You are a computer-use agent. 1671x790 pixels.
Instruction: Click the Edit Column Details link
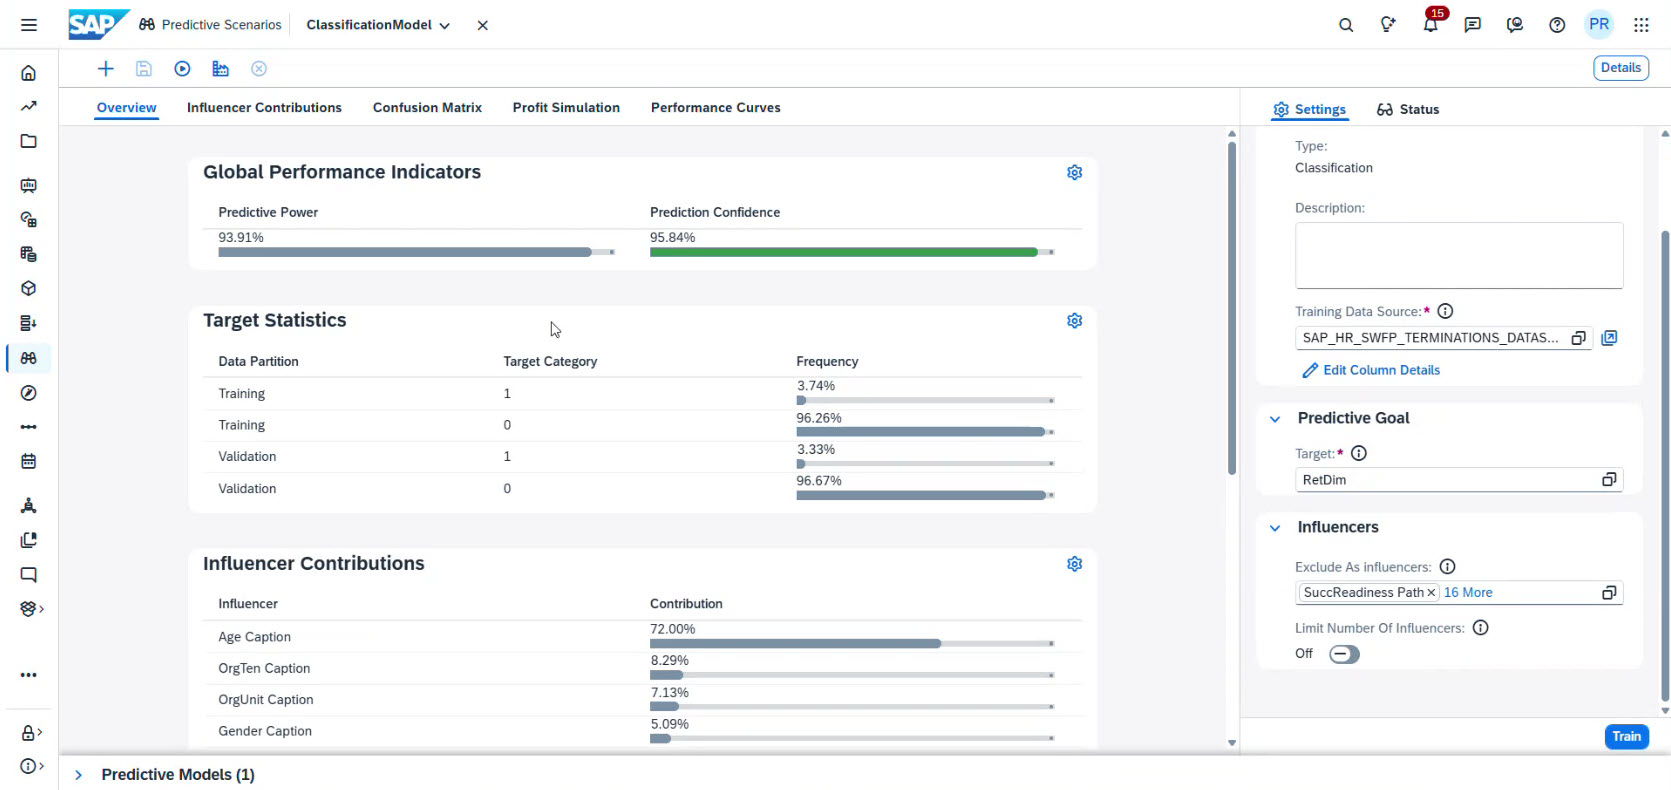[1380, 370]
